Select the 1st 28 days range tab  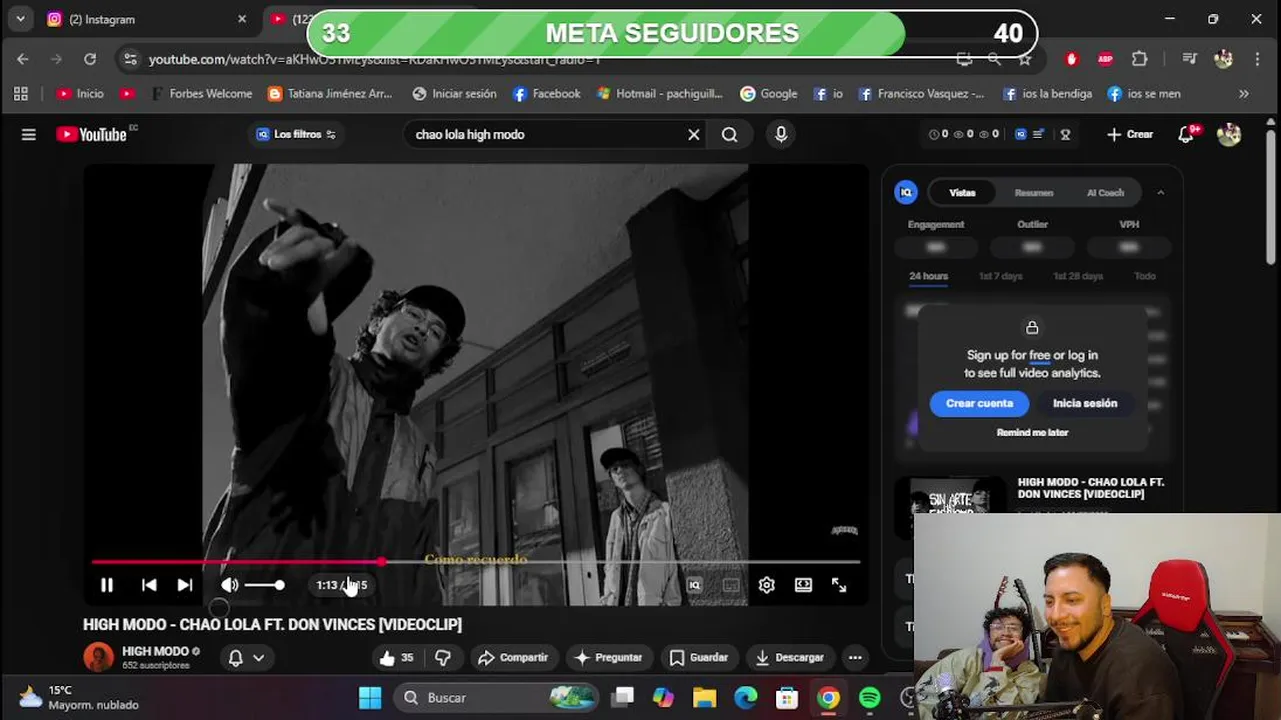1078,276
